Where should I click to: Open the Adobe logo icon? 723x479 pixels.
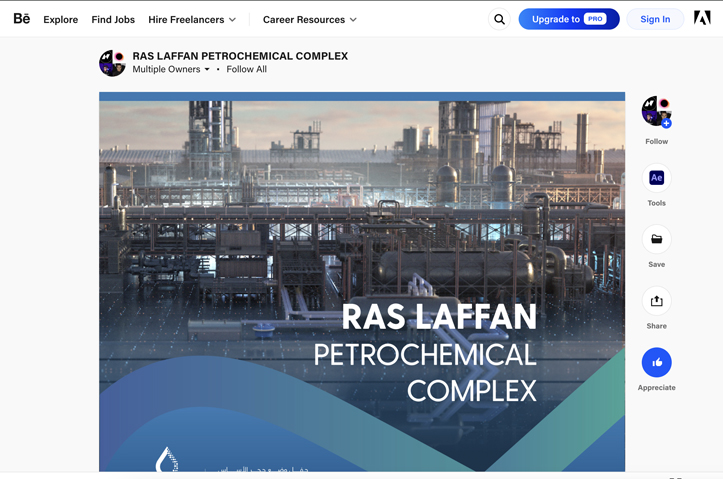click(x=702, y=18)
